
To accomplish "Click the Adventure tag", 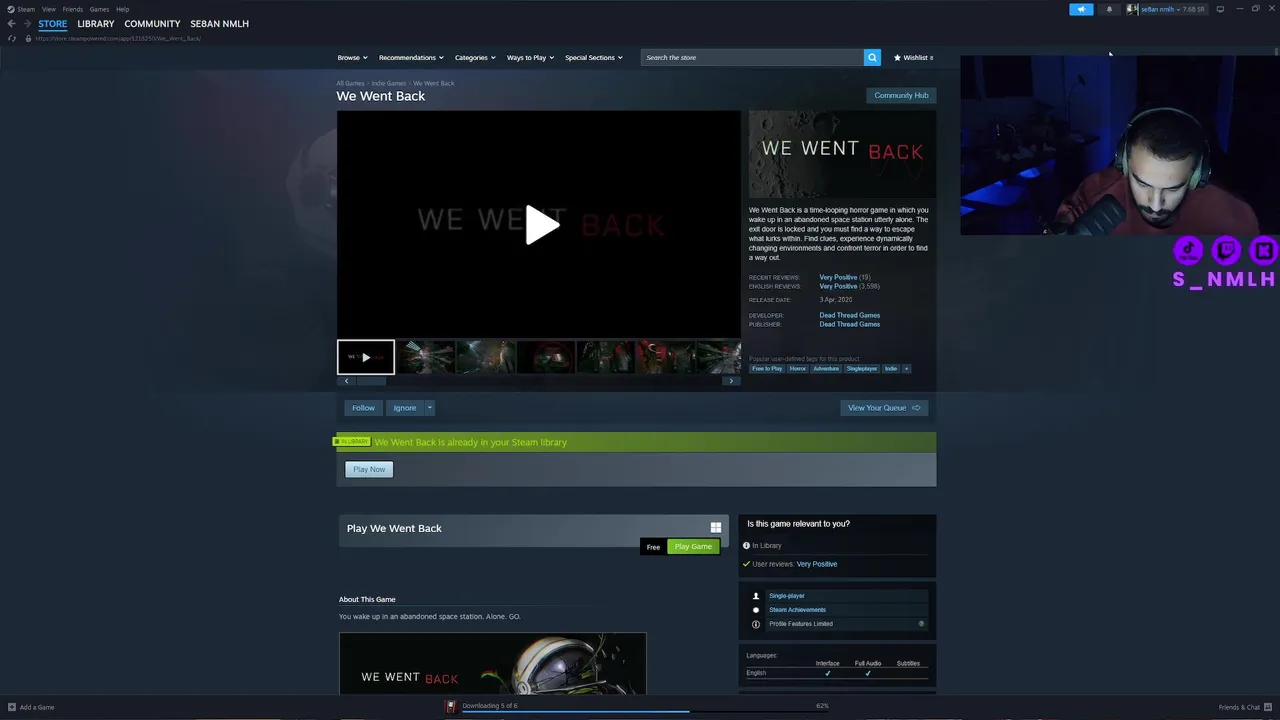I will tap(826, 369).
